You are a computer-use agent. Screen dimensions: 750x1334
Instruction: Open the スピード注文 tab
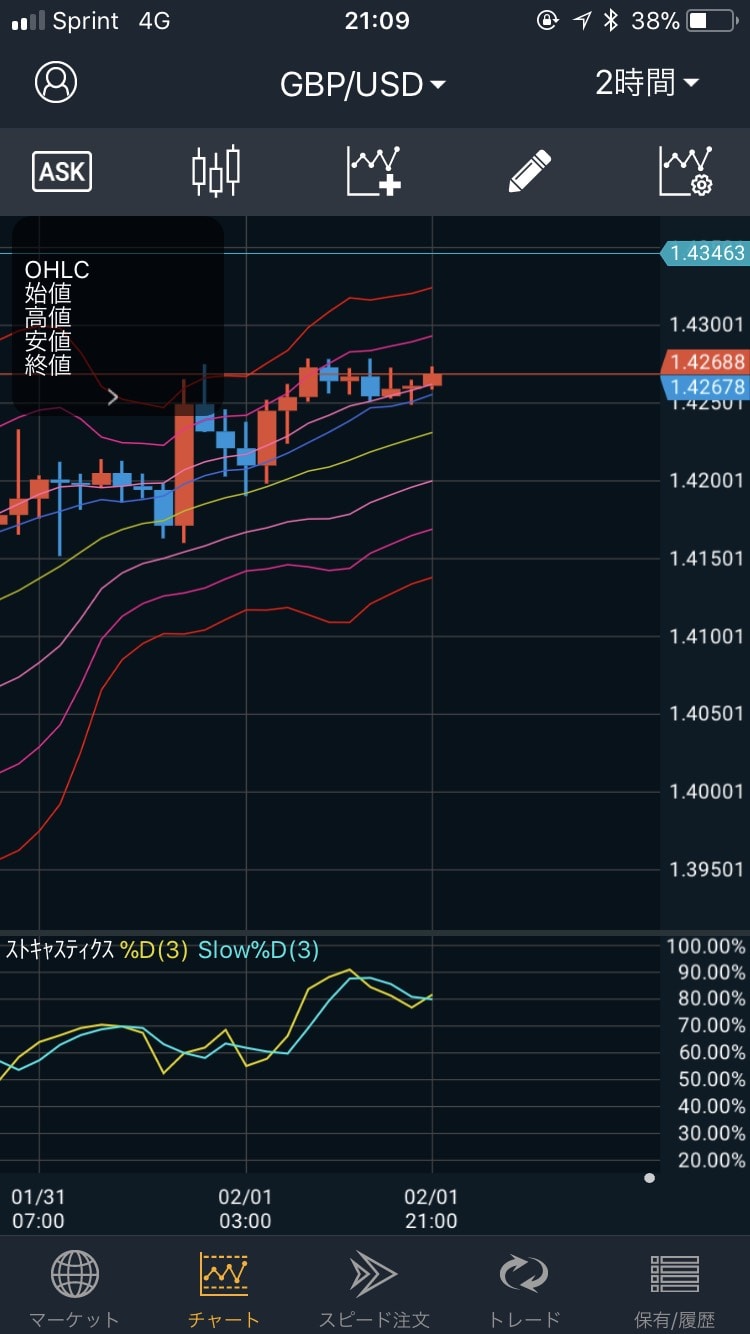click(374, 1289)
